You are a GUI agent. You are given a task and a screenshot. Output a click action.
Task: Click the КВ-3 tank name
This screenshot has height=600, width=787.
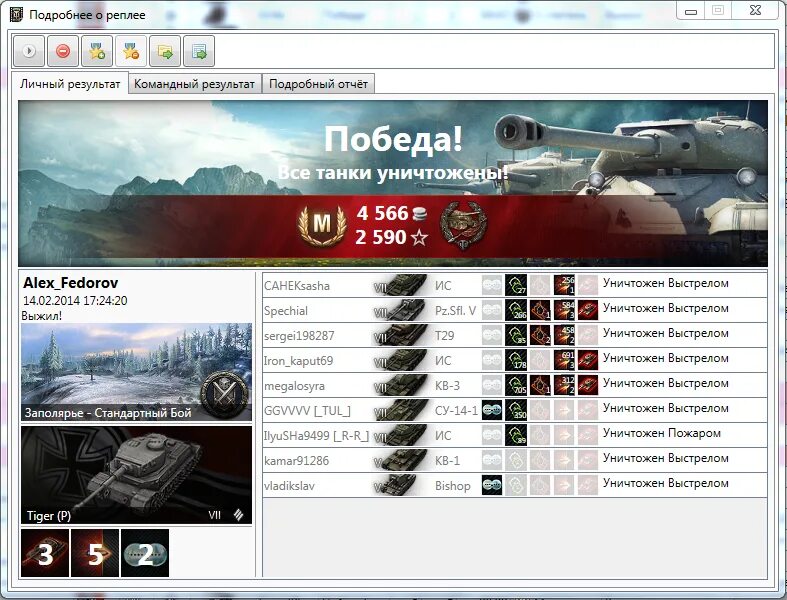click(447, 386)
